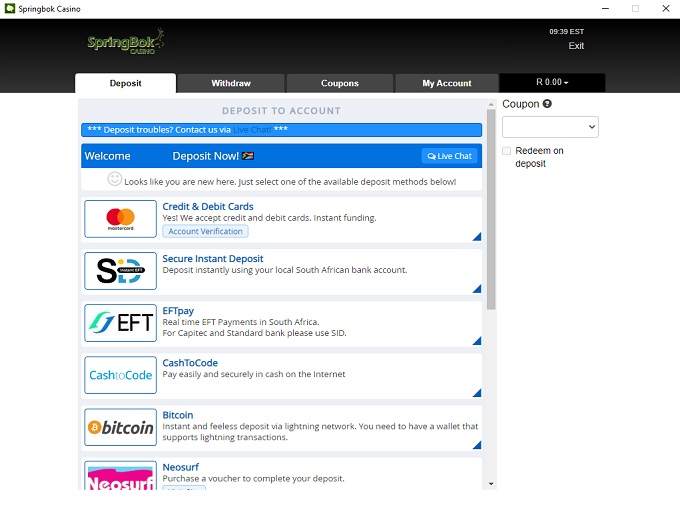Open the My Account tab
The width and height of the screenshot is (680, 511).
click(446, 83)
